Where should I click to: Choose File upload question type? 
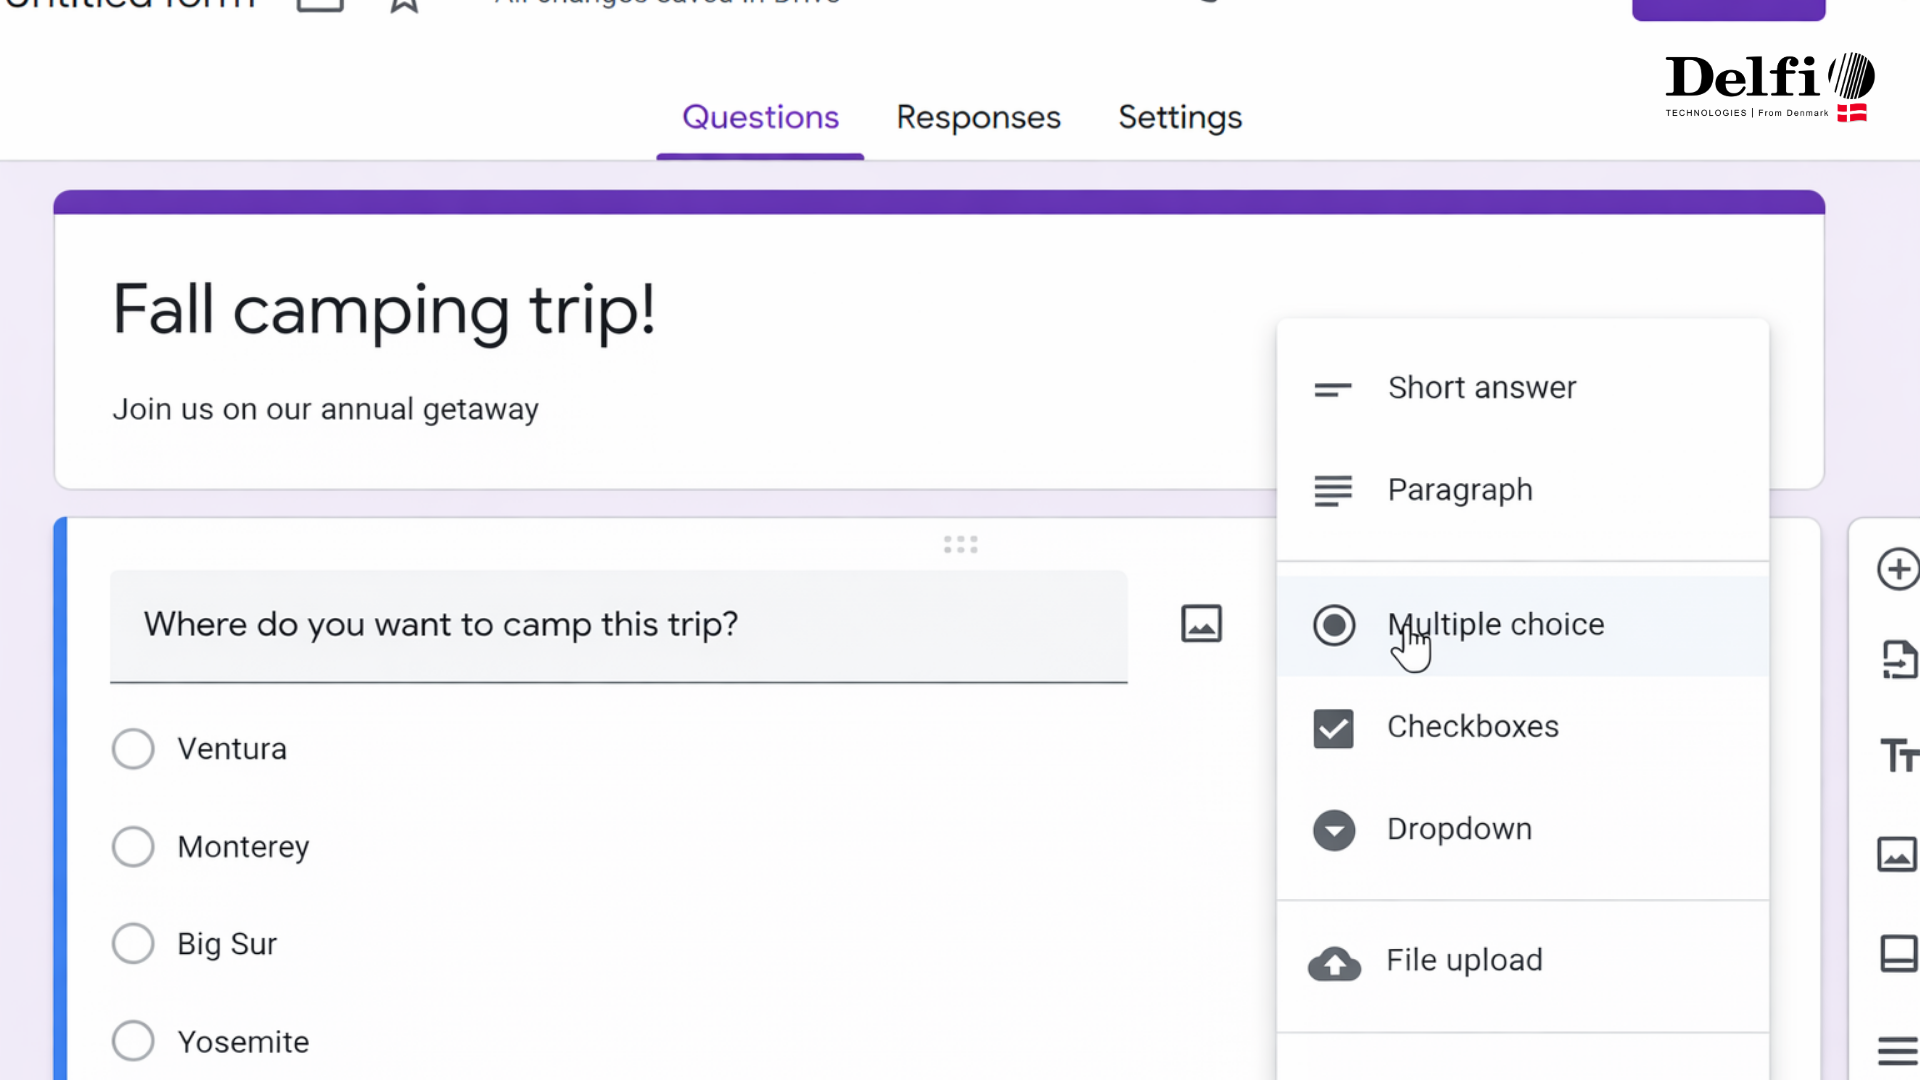(x=1464, y=961)
